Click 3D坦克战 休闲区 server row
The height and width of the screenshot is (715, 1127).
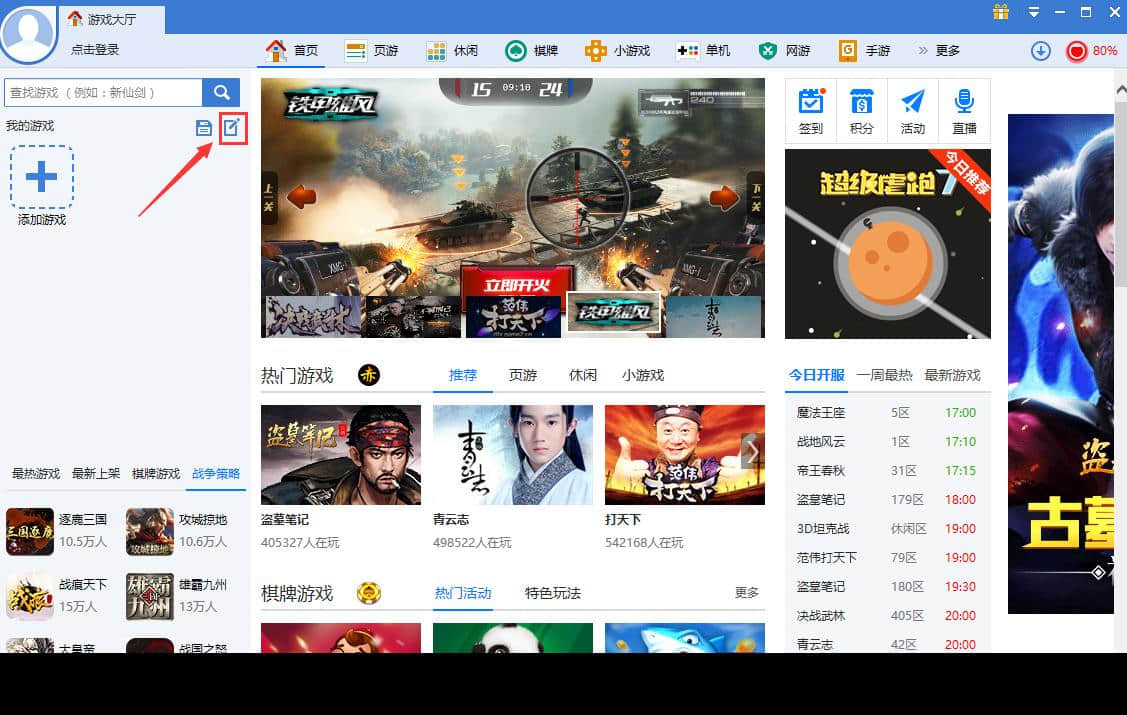click(887, 528)
